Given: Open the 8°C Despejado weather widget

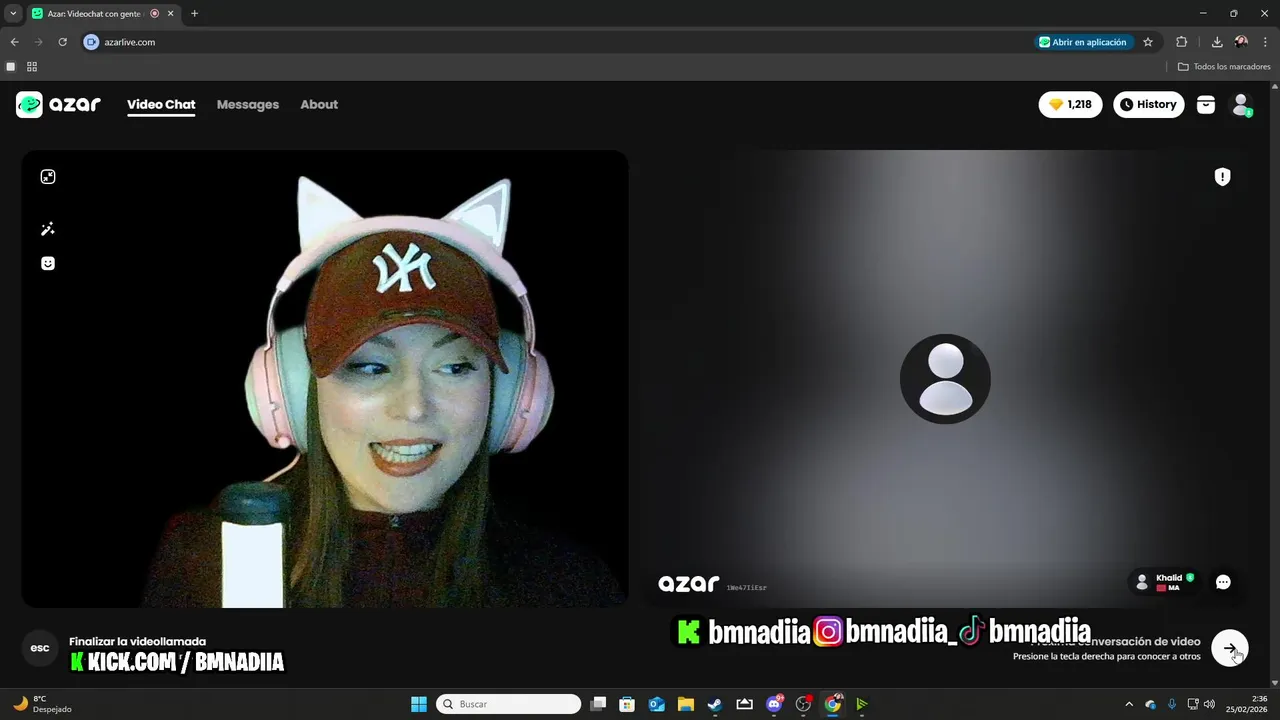Looking at the screenshot, I should (x=42, y=704).
